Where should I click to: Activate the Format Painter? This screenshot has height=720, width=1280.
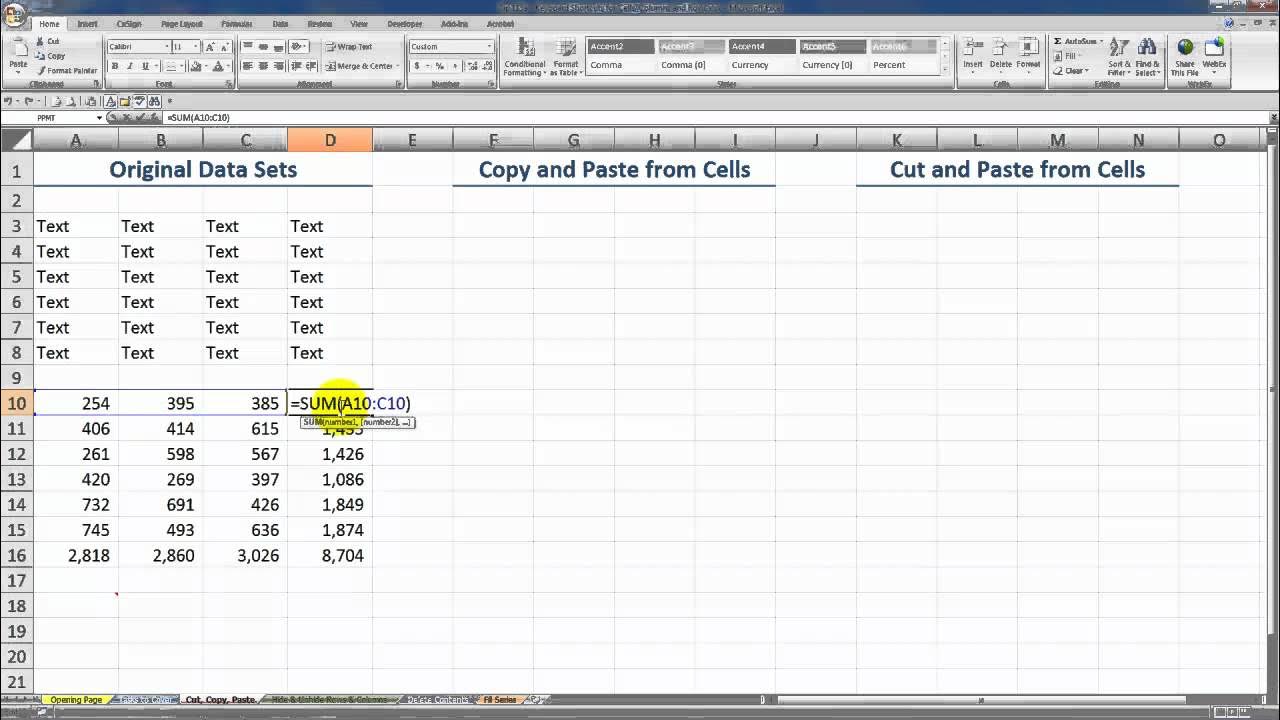pos(67,71)
